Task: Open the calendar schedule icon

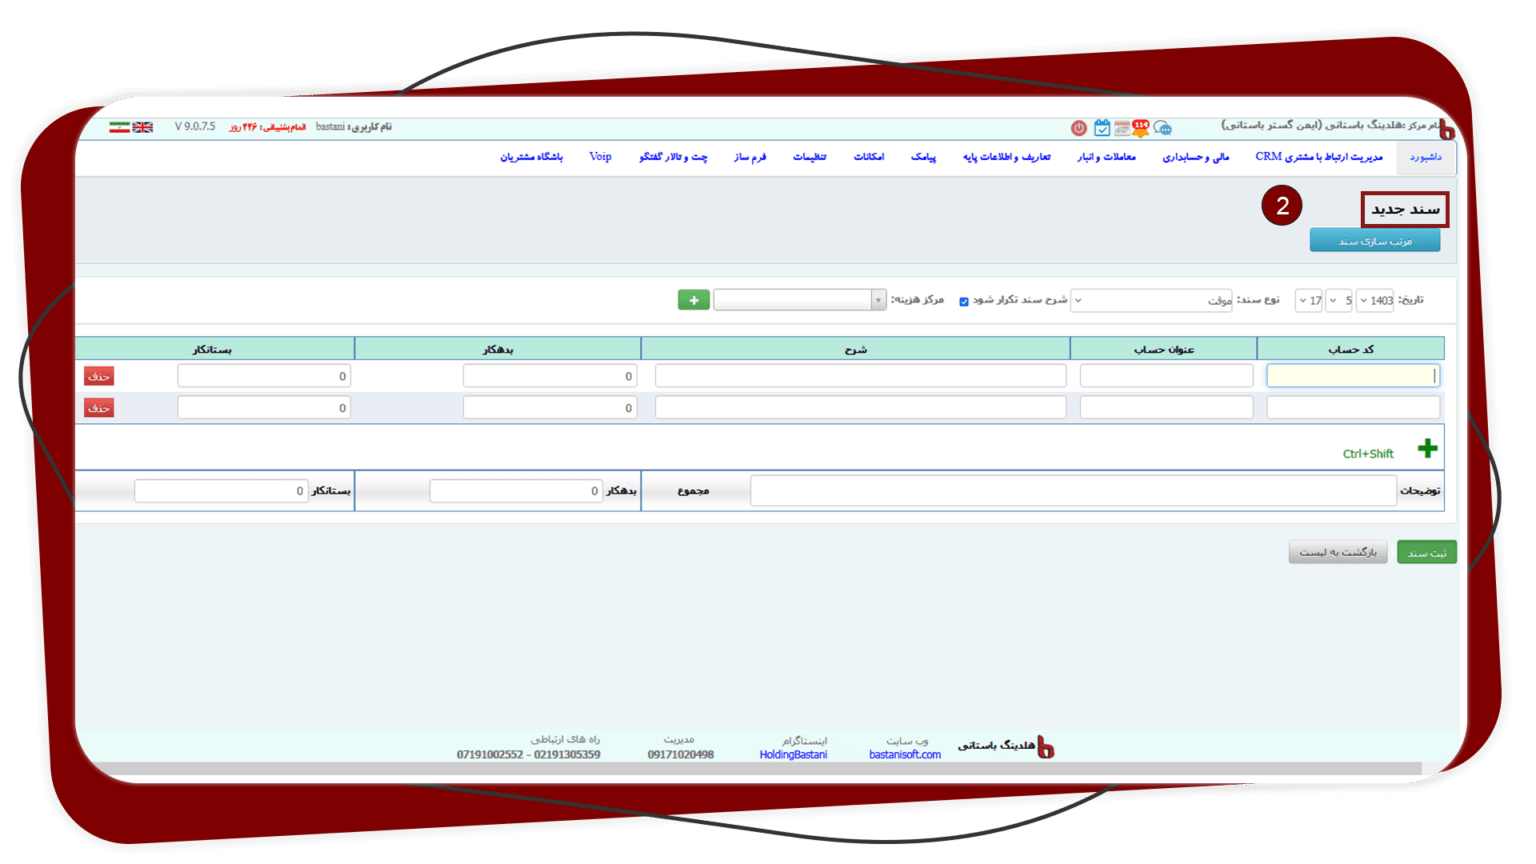Action: [x=1122, y=128]
